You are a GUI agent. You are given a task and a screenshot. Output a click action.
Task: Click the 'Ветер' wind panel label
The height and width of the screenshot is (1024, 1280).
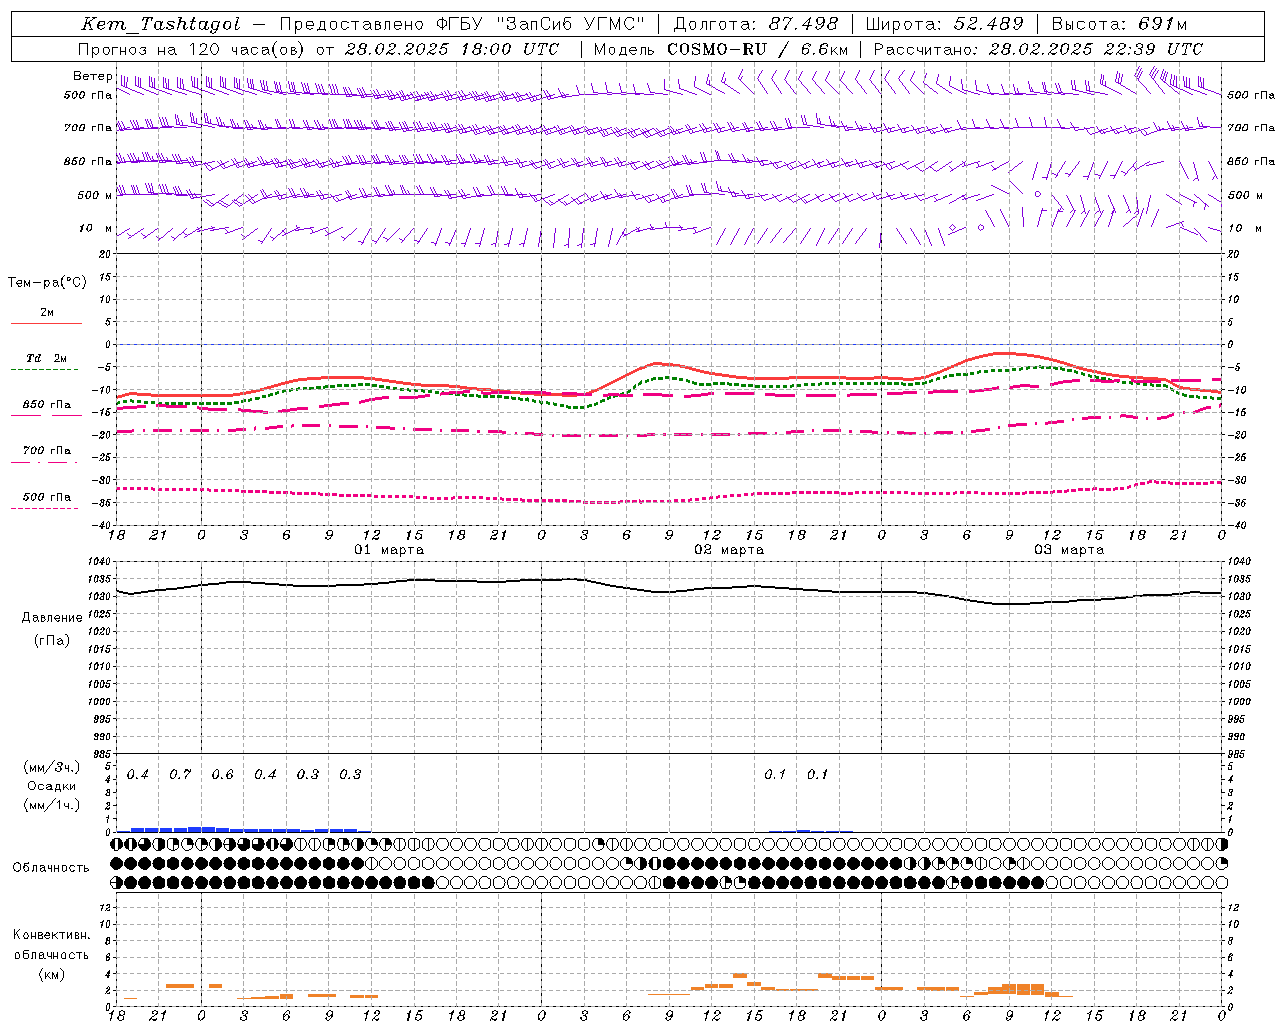coord(92,76)
